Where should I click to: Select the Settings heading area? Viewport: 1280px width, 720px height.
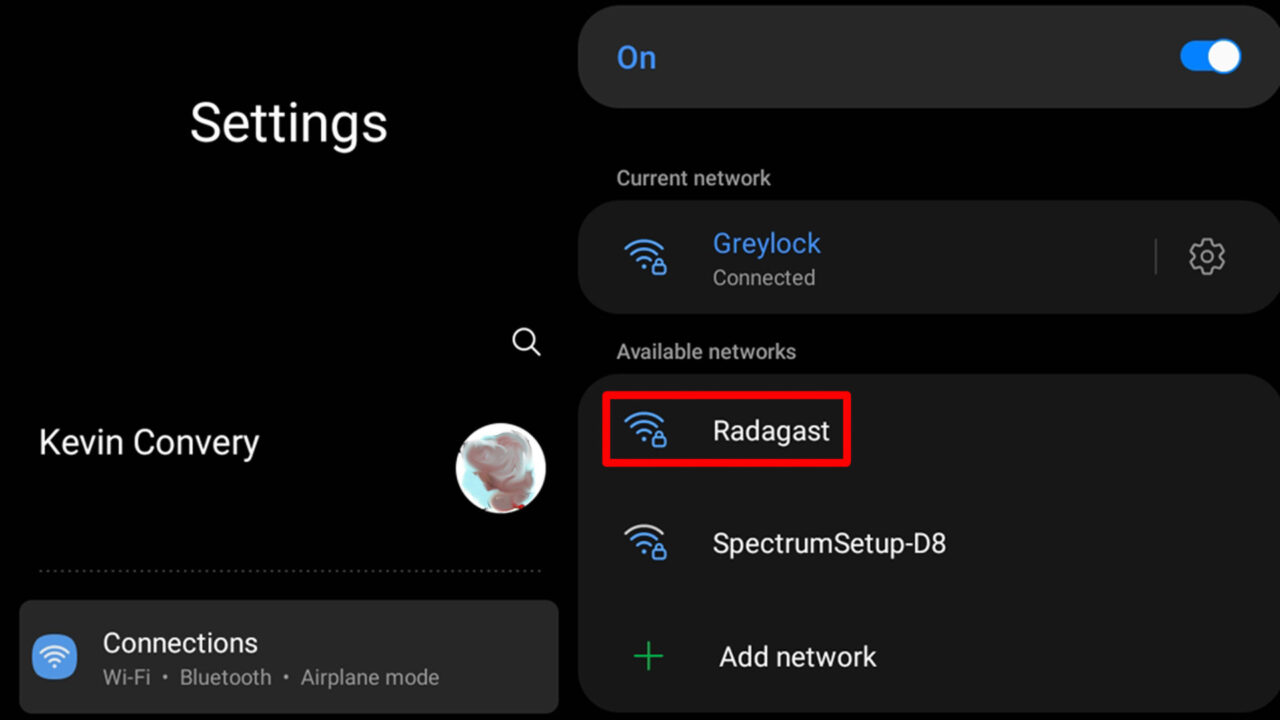(x=288, y=123)
